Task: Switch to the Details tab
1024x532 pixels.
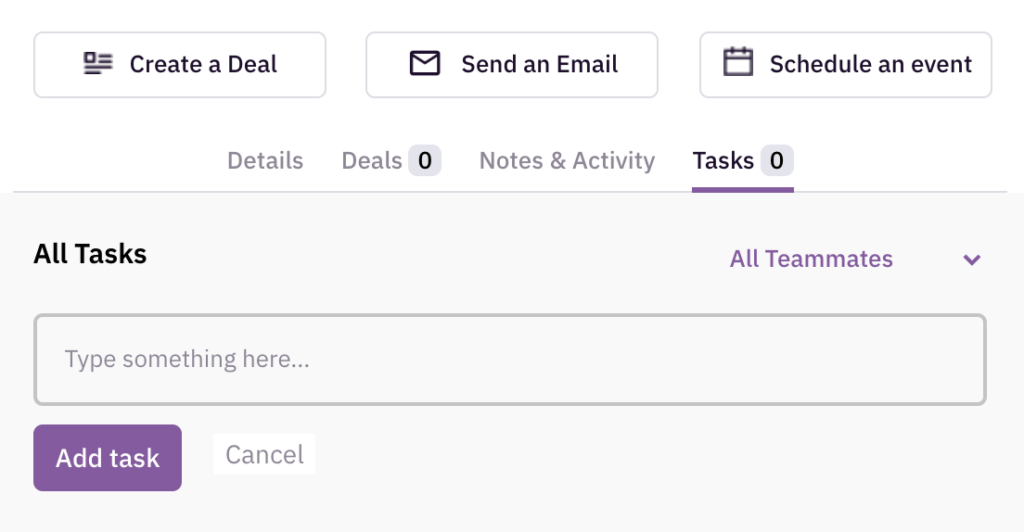Action: pyautogui.click(x=265, y=161)
